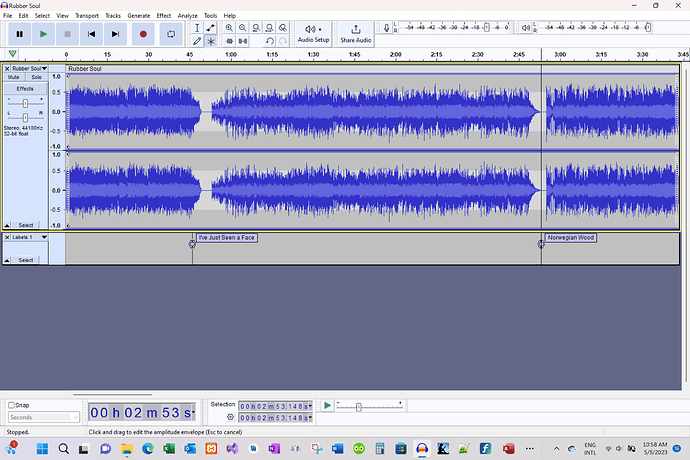Open Windows Start menu on taskbar
This screenshot has height=460, width=690.
tap(42, 449)
